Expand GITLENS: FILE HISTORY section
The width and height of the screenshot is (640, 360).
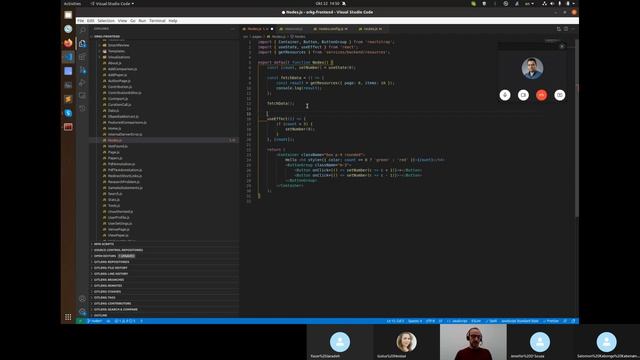[164, 268]
